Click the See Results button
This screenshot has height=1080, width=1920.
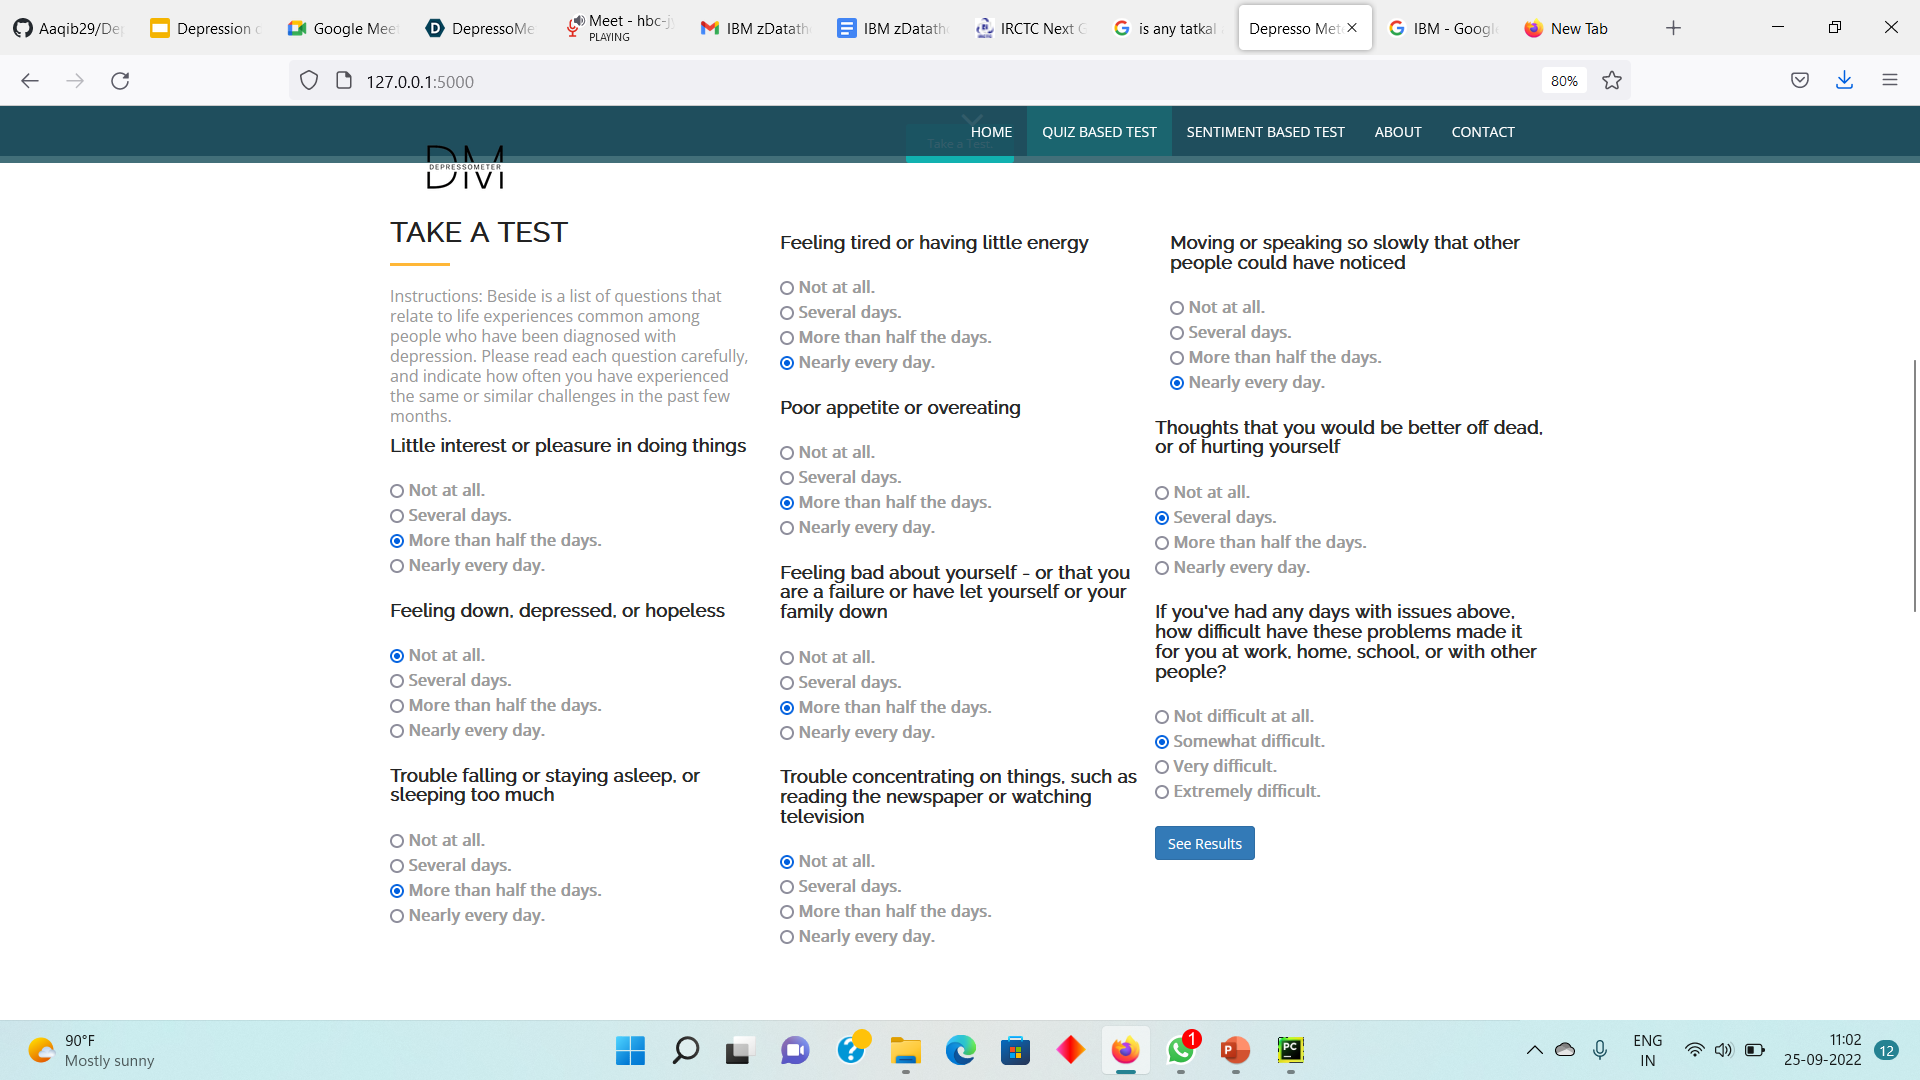coord(1204,843)
